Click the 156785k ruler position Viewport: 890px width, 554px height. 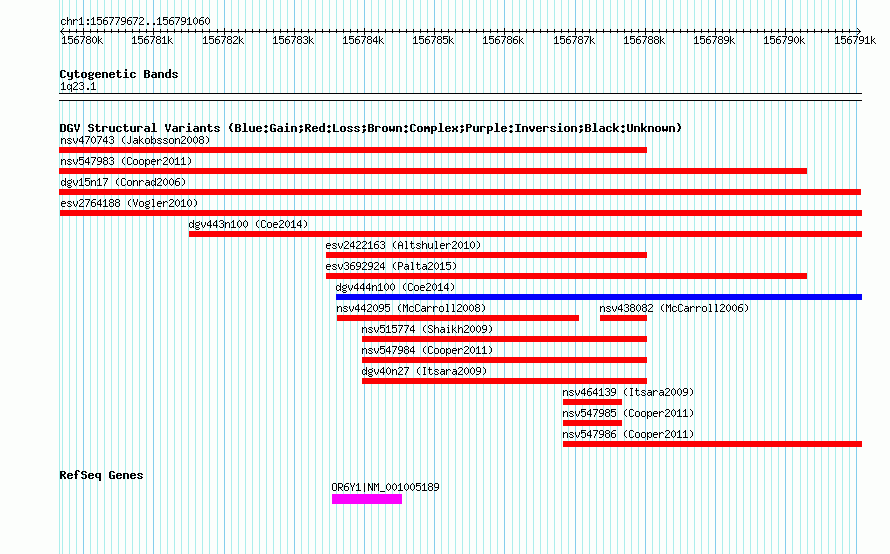433,40
